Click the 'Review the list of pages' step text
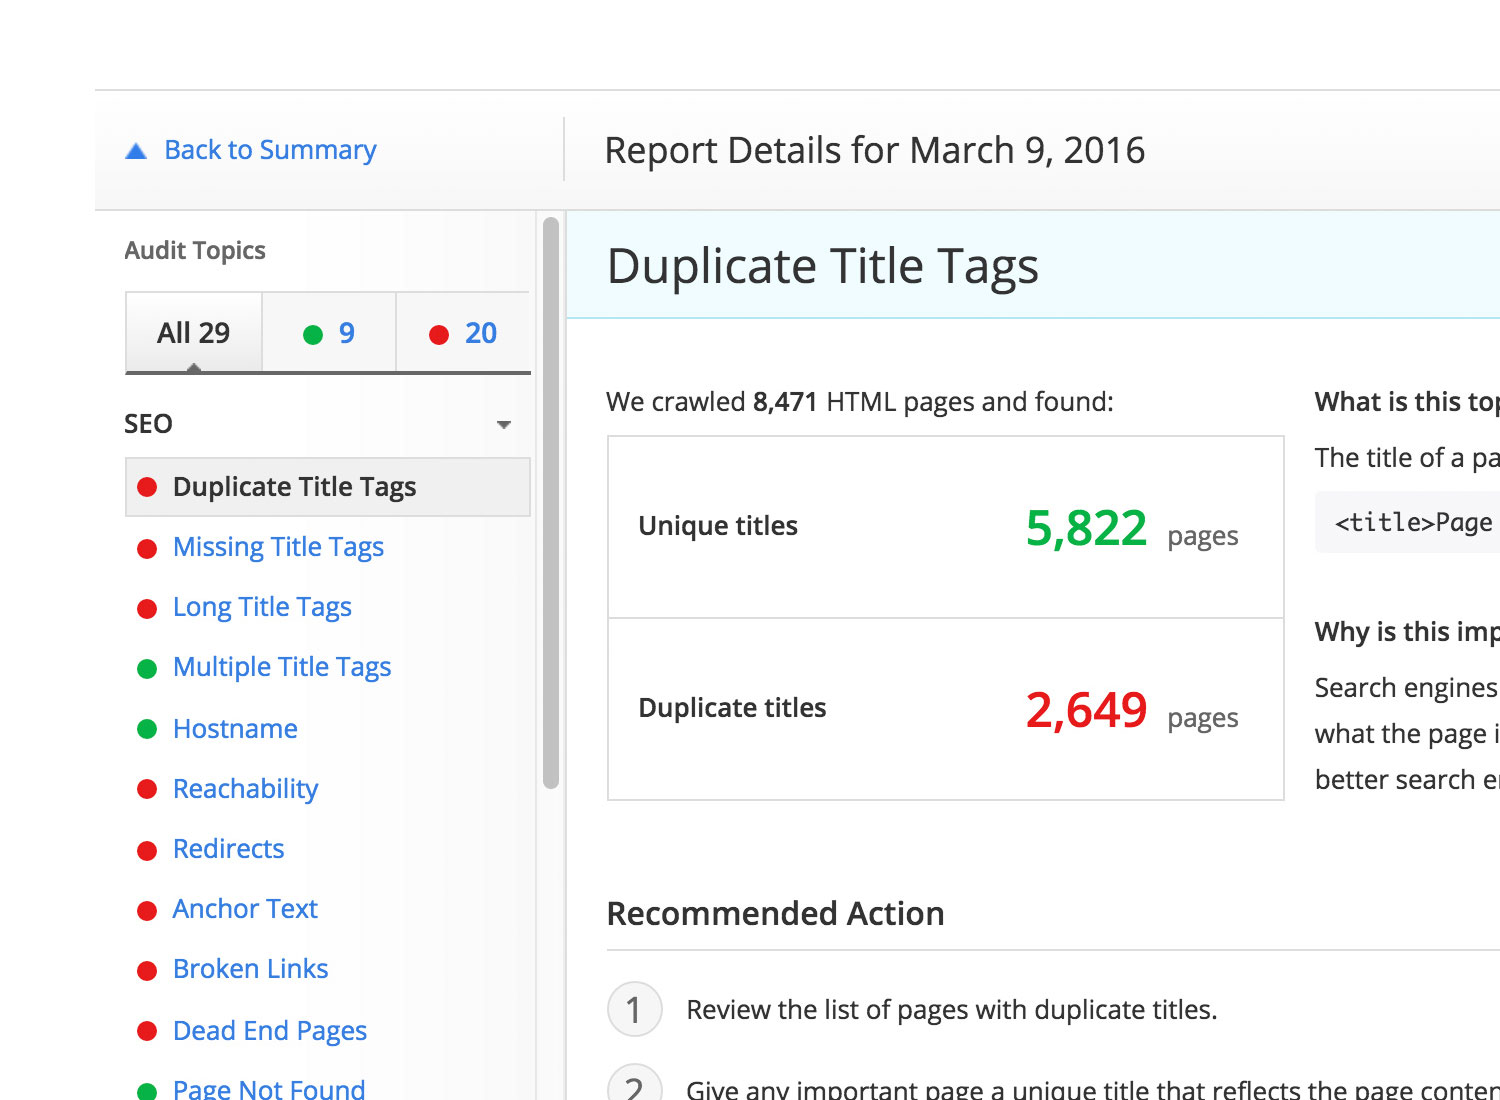The width and height of the screenshot is (1500, 1100). coord(951,1010)
